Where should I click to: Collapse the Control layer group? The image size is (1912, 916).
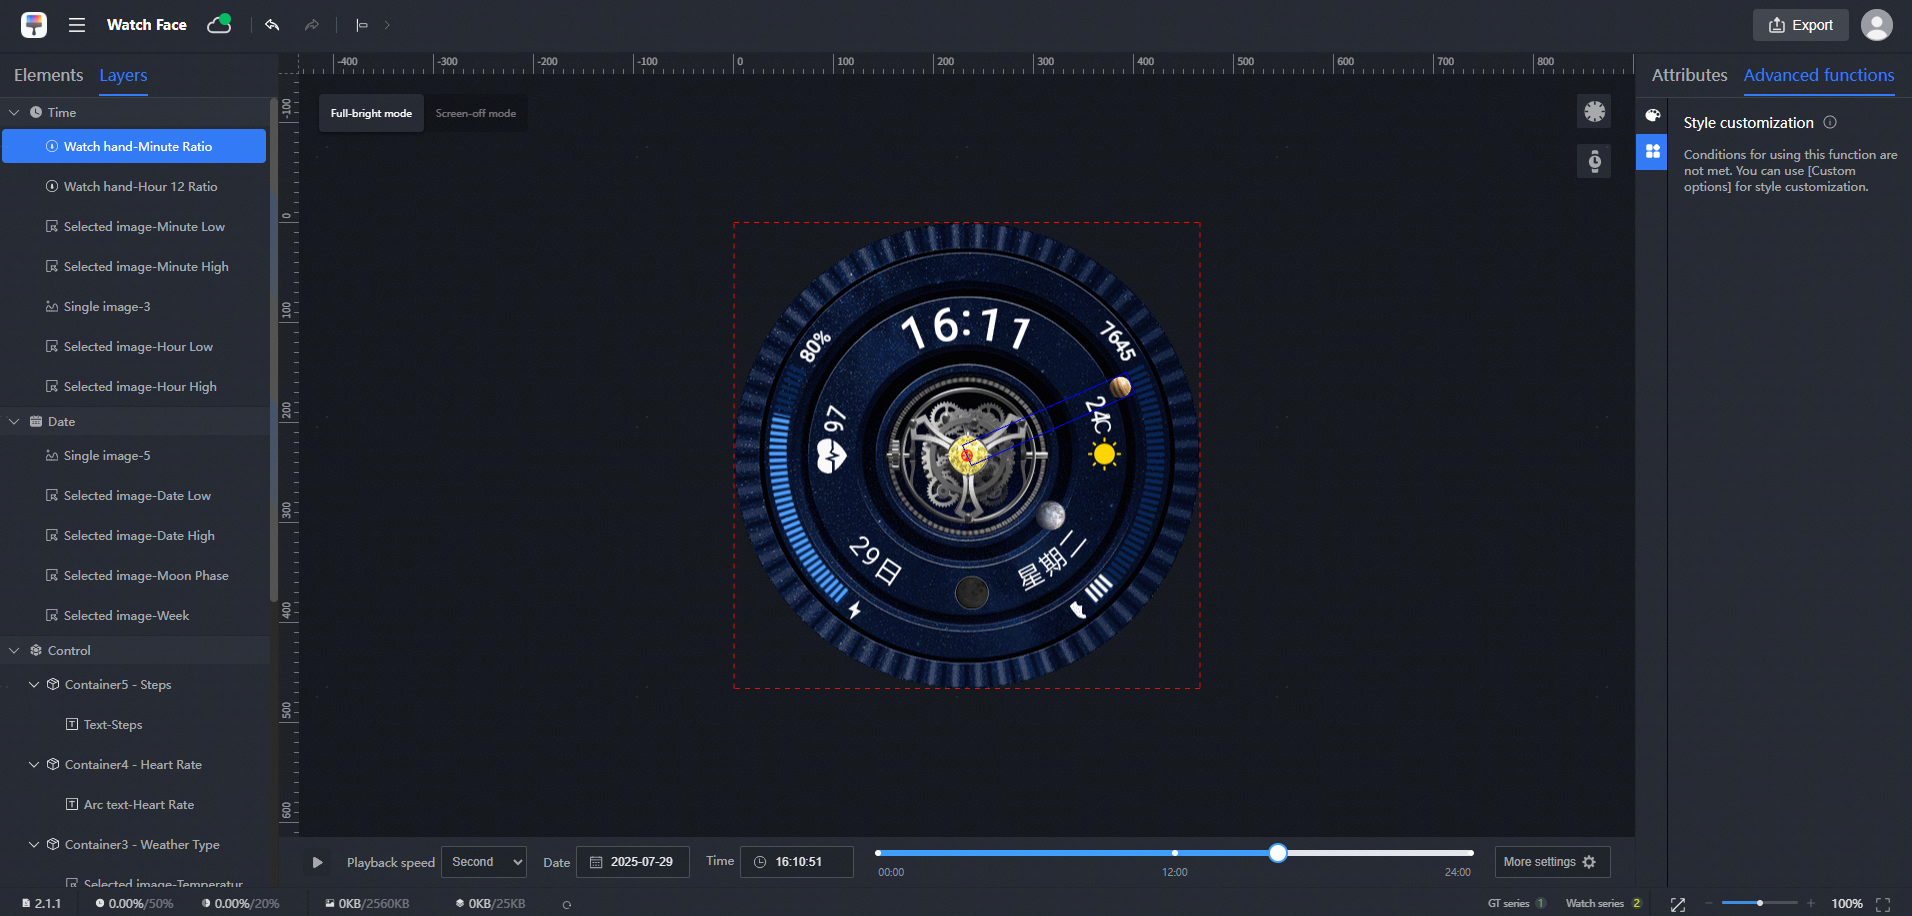15,651
